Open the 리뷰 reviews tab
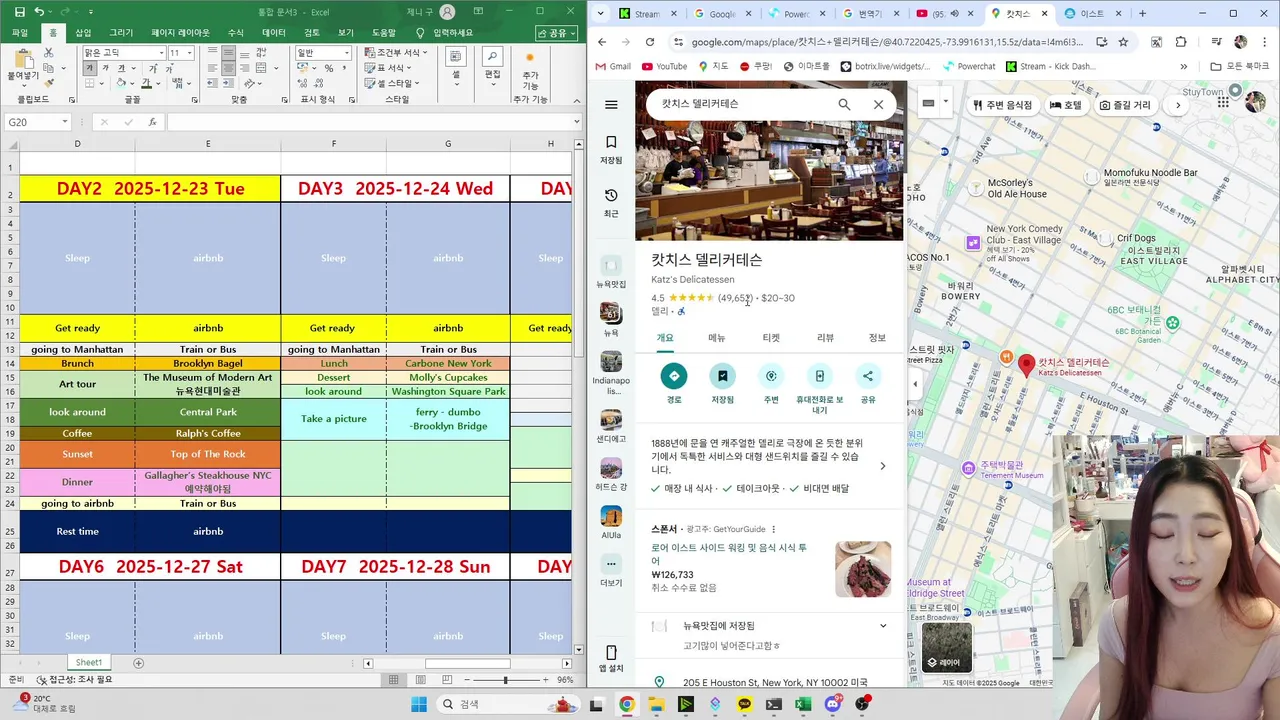The width and height of the screenshot is (1280, 720). 825,338
